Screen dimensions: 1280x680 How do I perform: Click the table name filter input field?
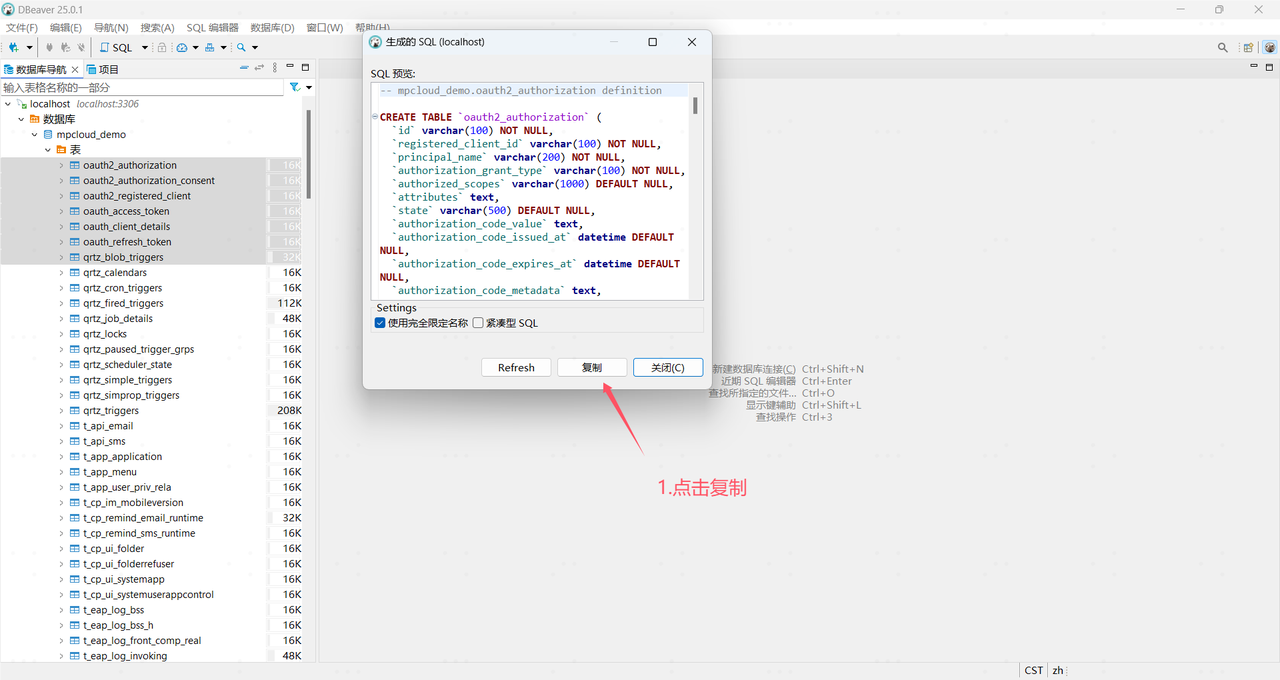pos(142,88)
